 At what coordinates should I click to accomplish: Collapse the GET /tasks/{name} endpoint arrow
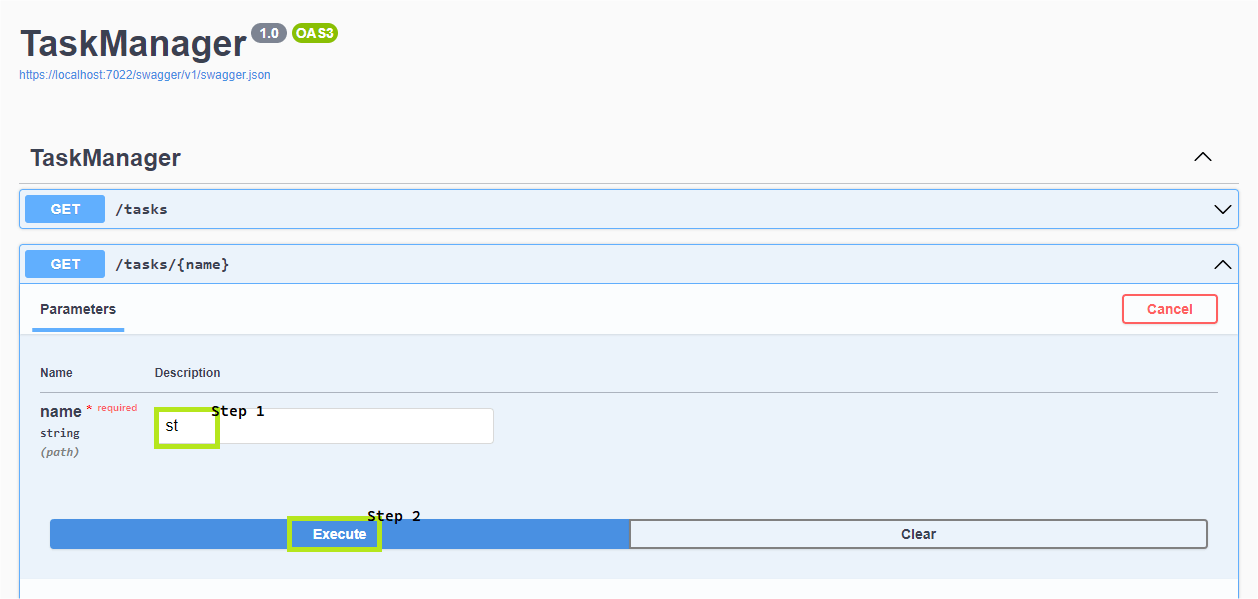pos(1222,265)
